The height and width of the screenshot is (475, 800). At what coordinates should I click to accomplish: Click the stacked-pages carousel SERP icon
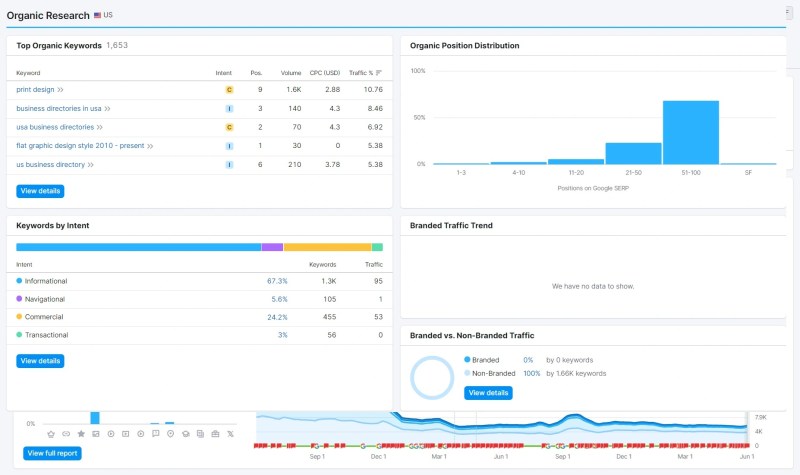point(201,434)
